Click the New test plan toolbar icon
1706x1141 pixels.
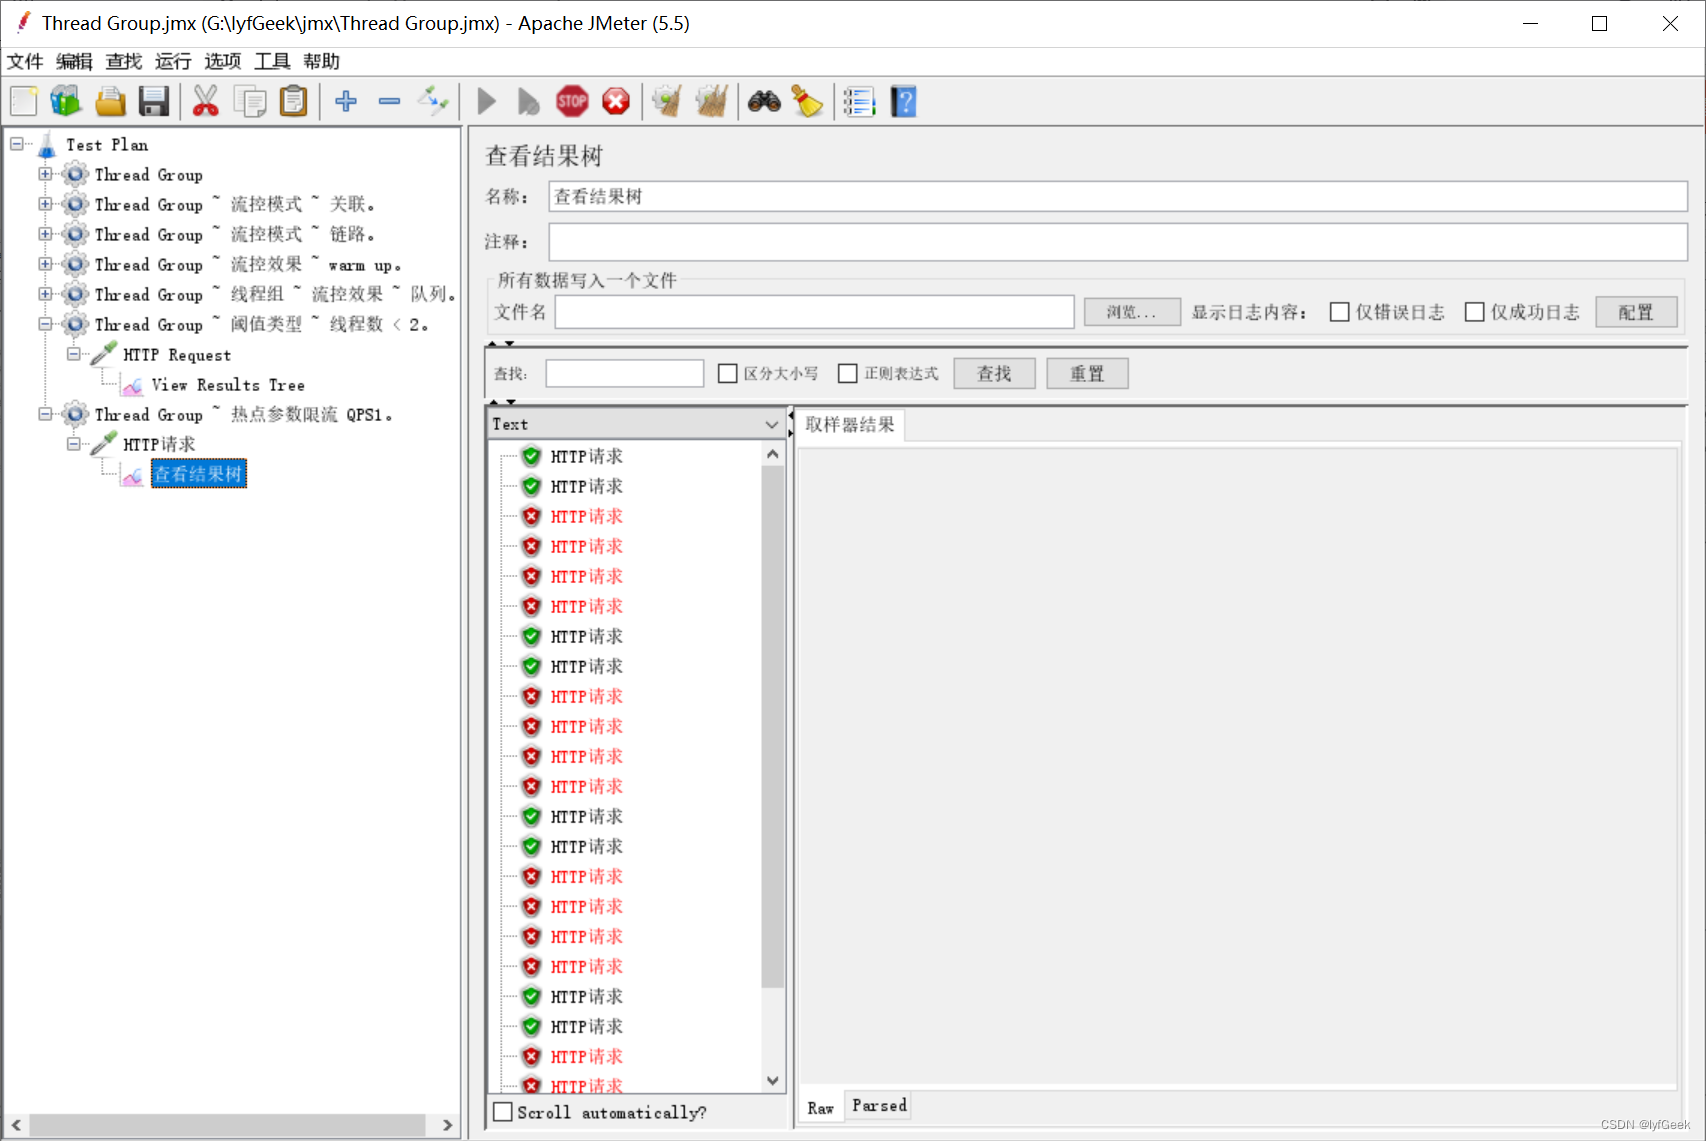[x=24, y=102]
